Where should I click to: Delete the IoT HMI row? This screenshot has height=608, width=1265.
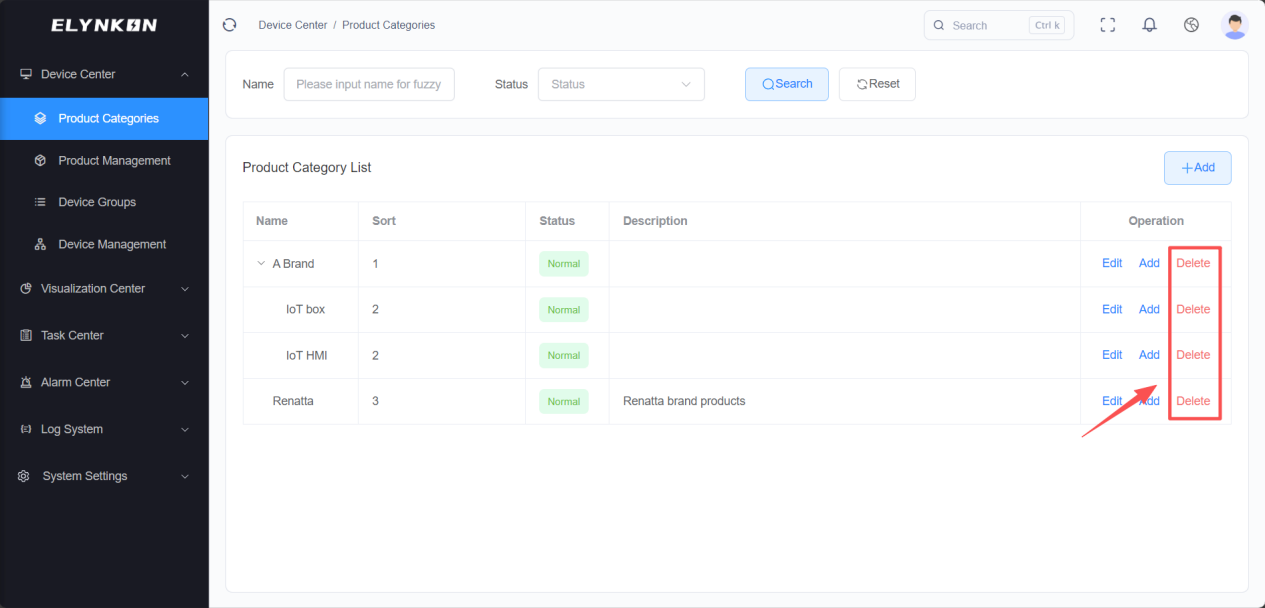(x=1193, y=355)
